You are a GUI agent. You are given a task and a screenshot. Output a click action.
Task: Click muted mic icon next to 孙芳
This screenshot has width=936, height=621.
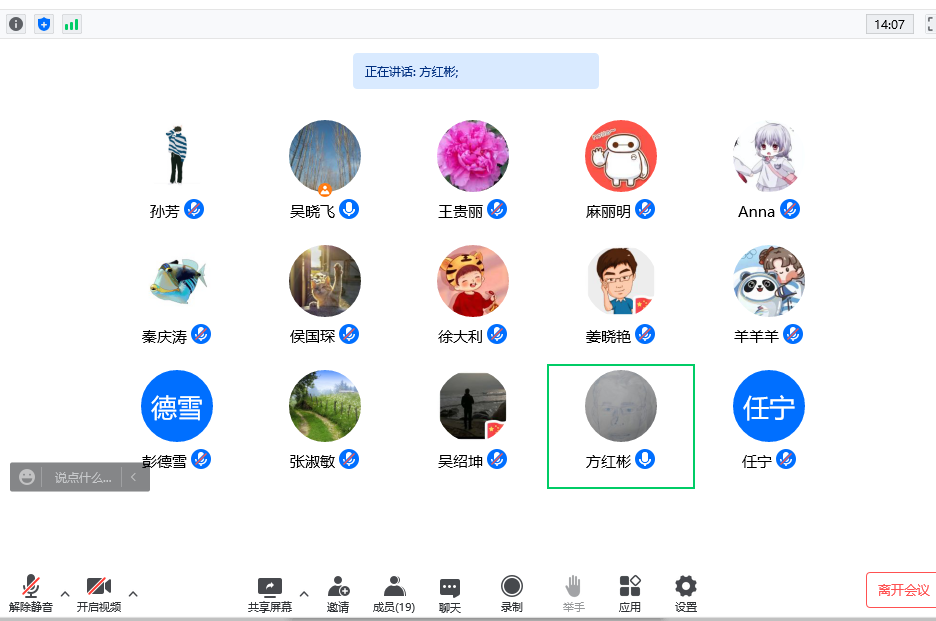click(x=193, y=210)
